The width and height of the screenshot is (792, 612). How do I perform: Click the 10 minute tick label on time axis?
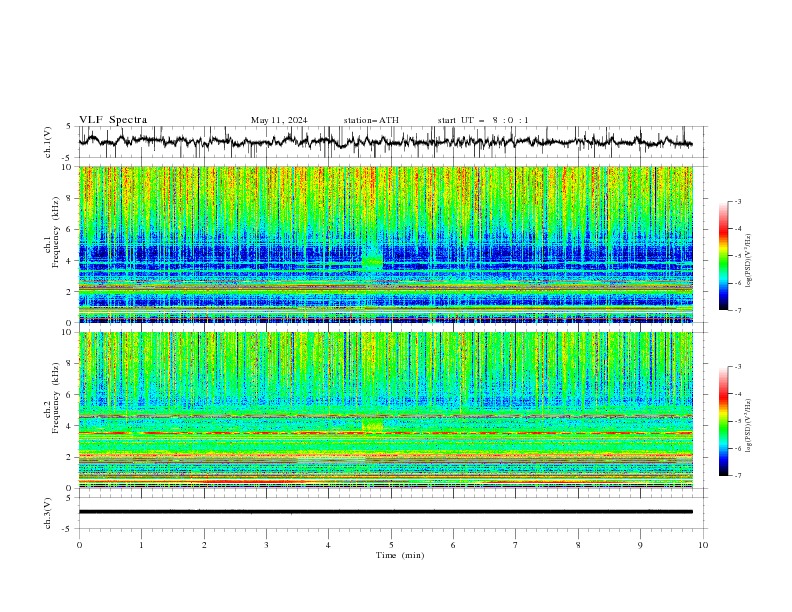tap(703, 545)
